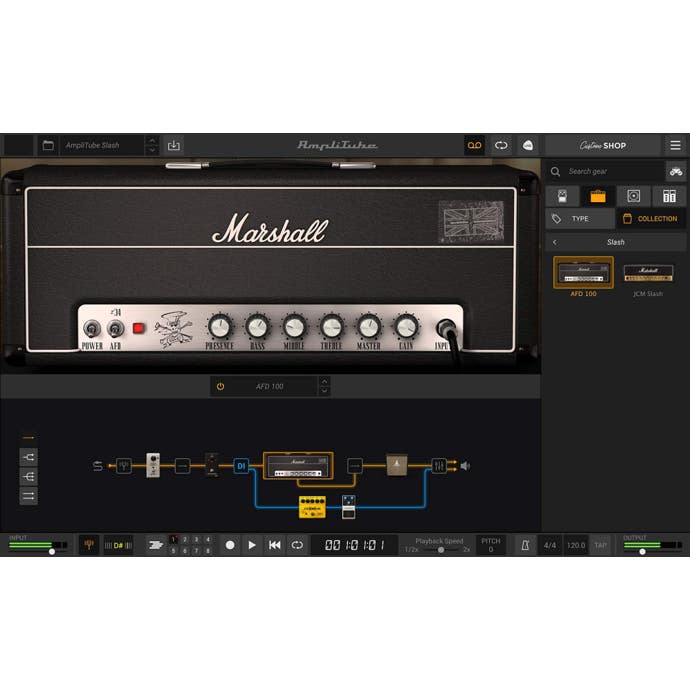Rewind to start button

[x=275, y=545]
